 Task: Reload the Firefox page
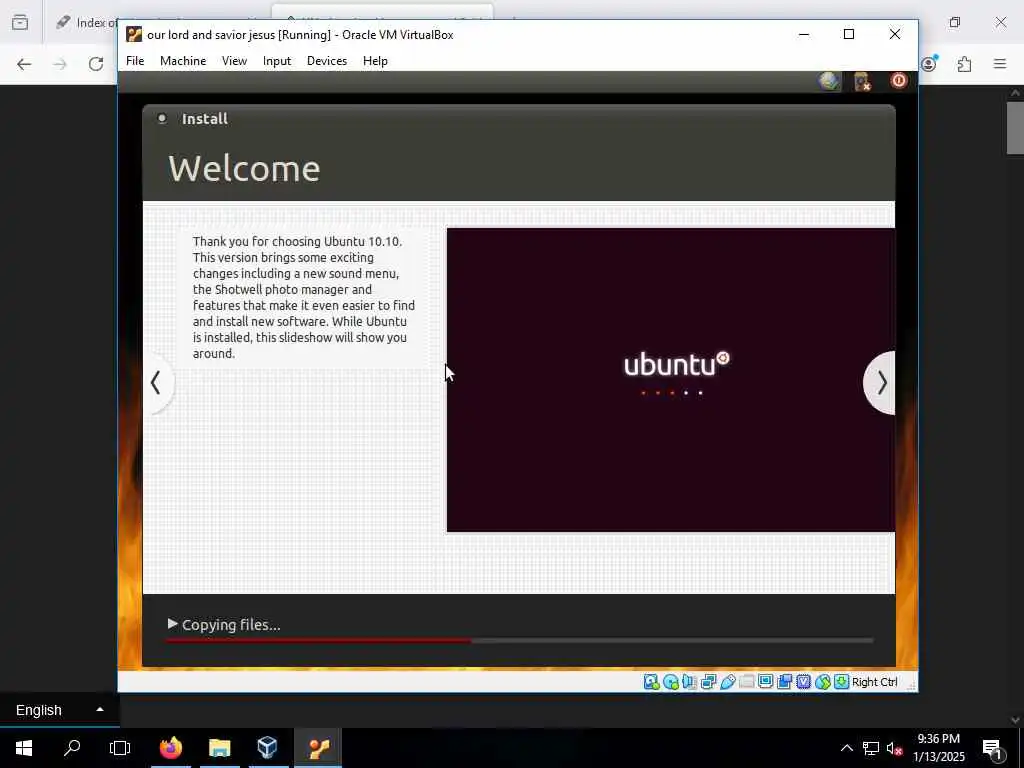(96, 64)
